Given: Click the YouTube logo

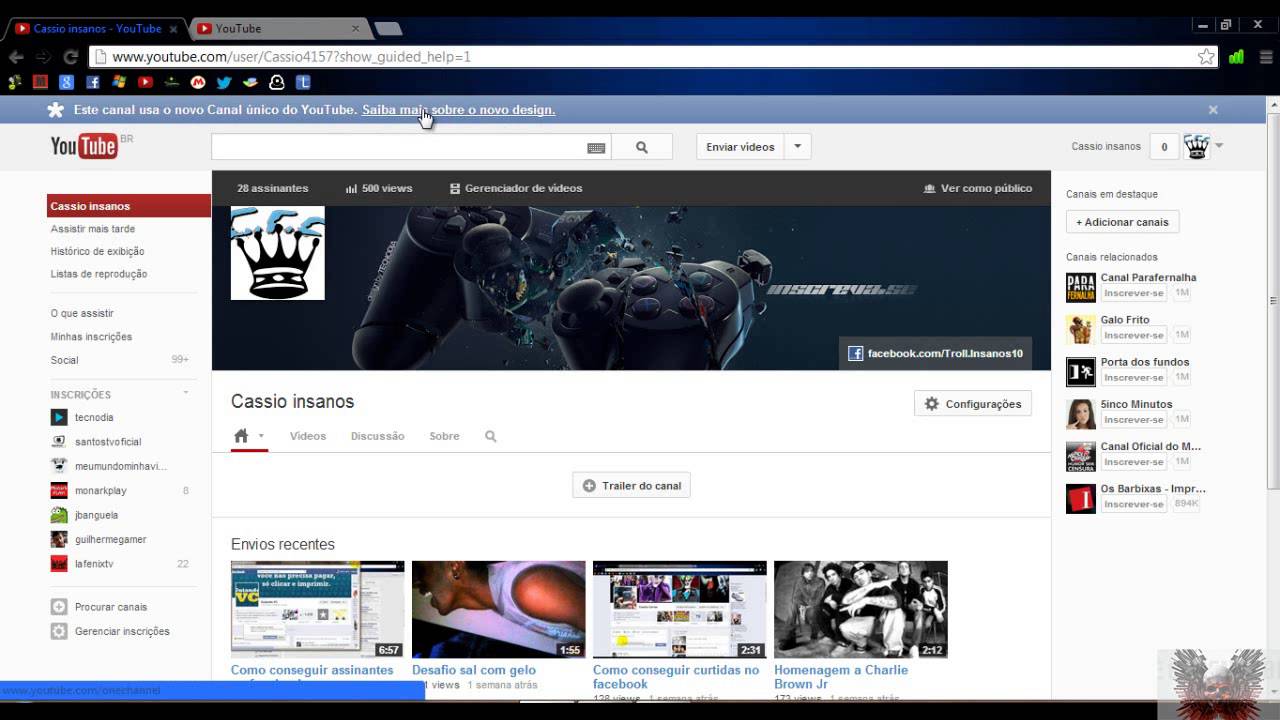Looking at the screenshot, I should (x=84, y=146).
